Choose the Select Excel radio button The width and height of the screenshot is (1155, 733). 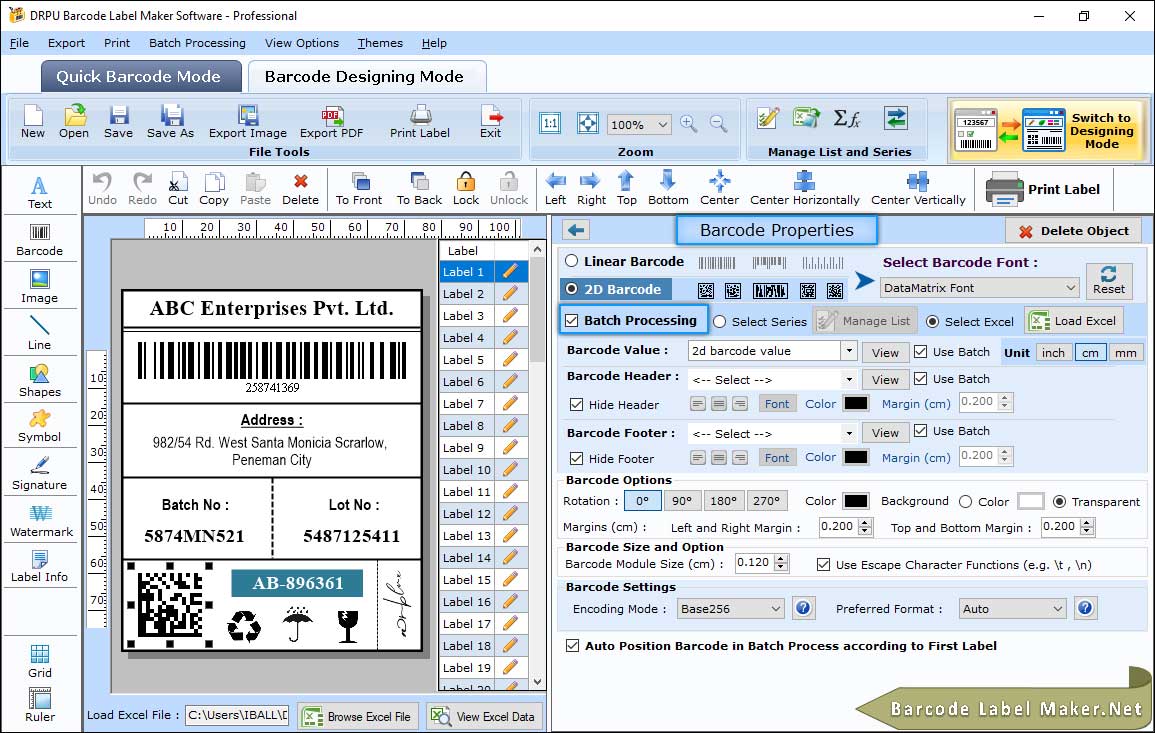(x=933, y=321)
